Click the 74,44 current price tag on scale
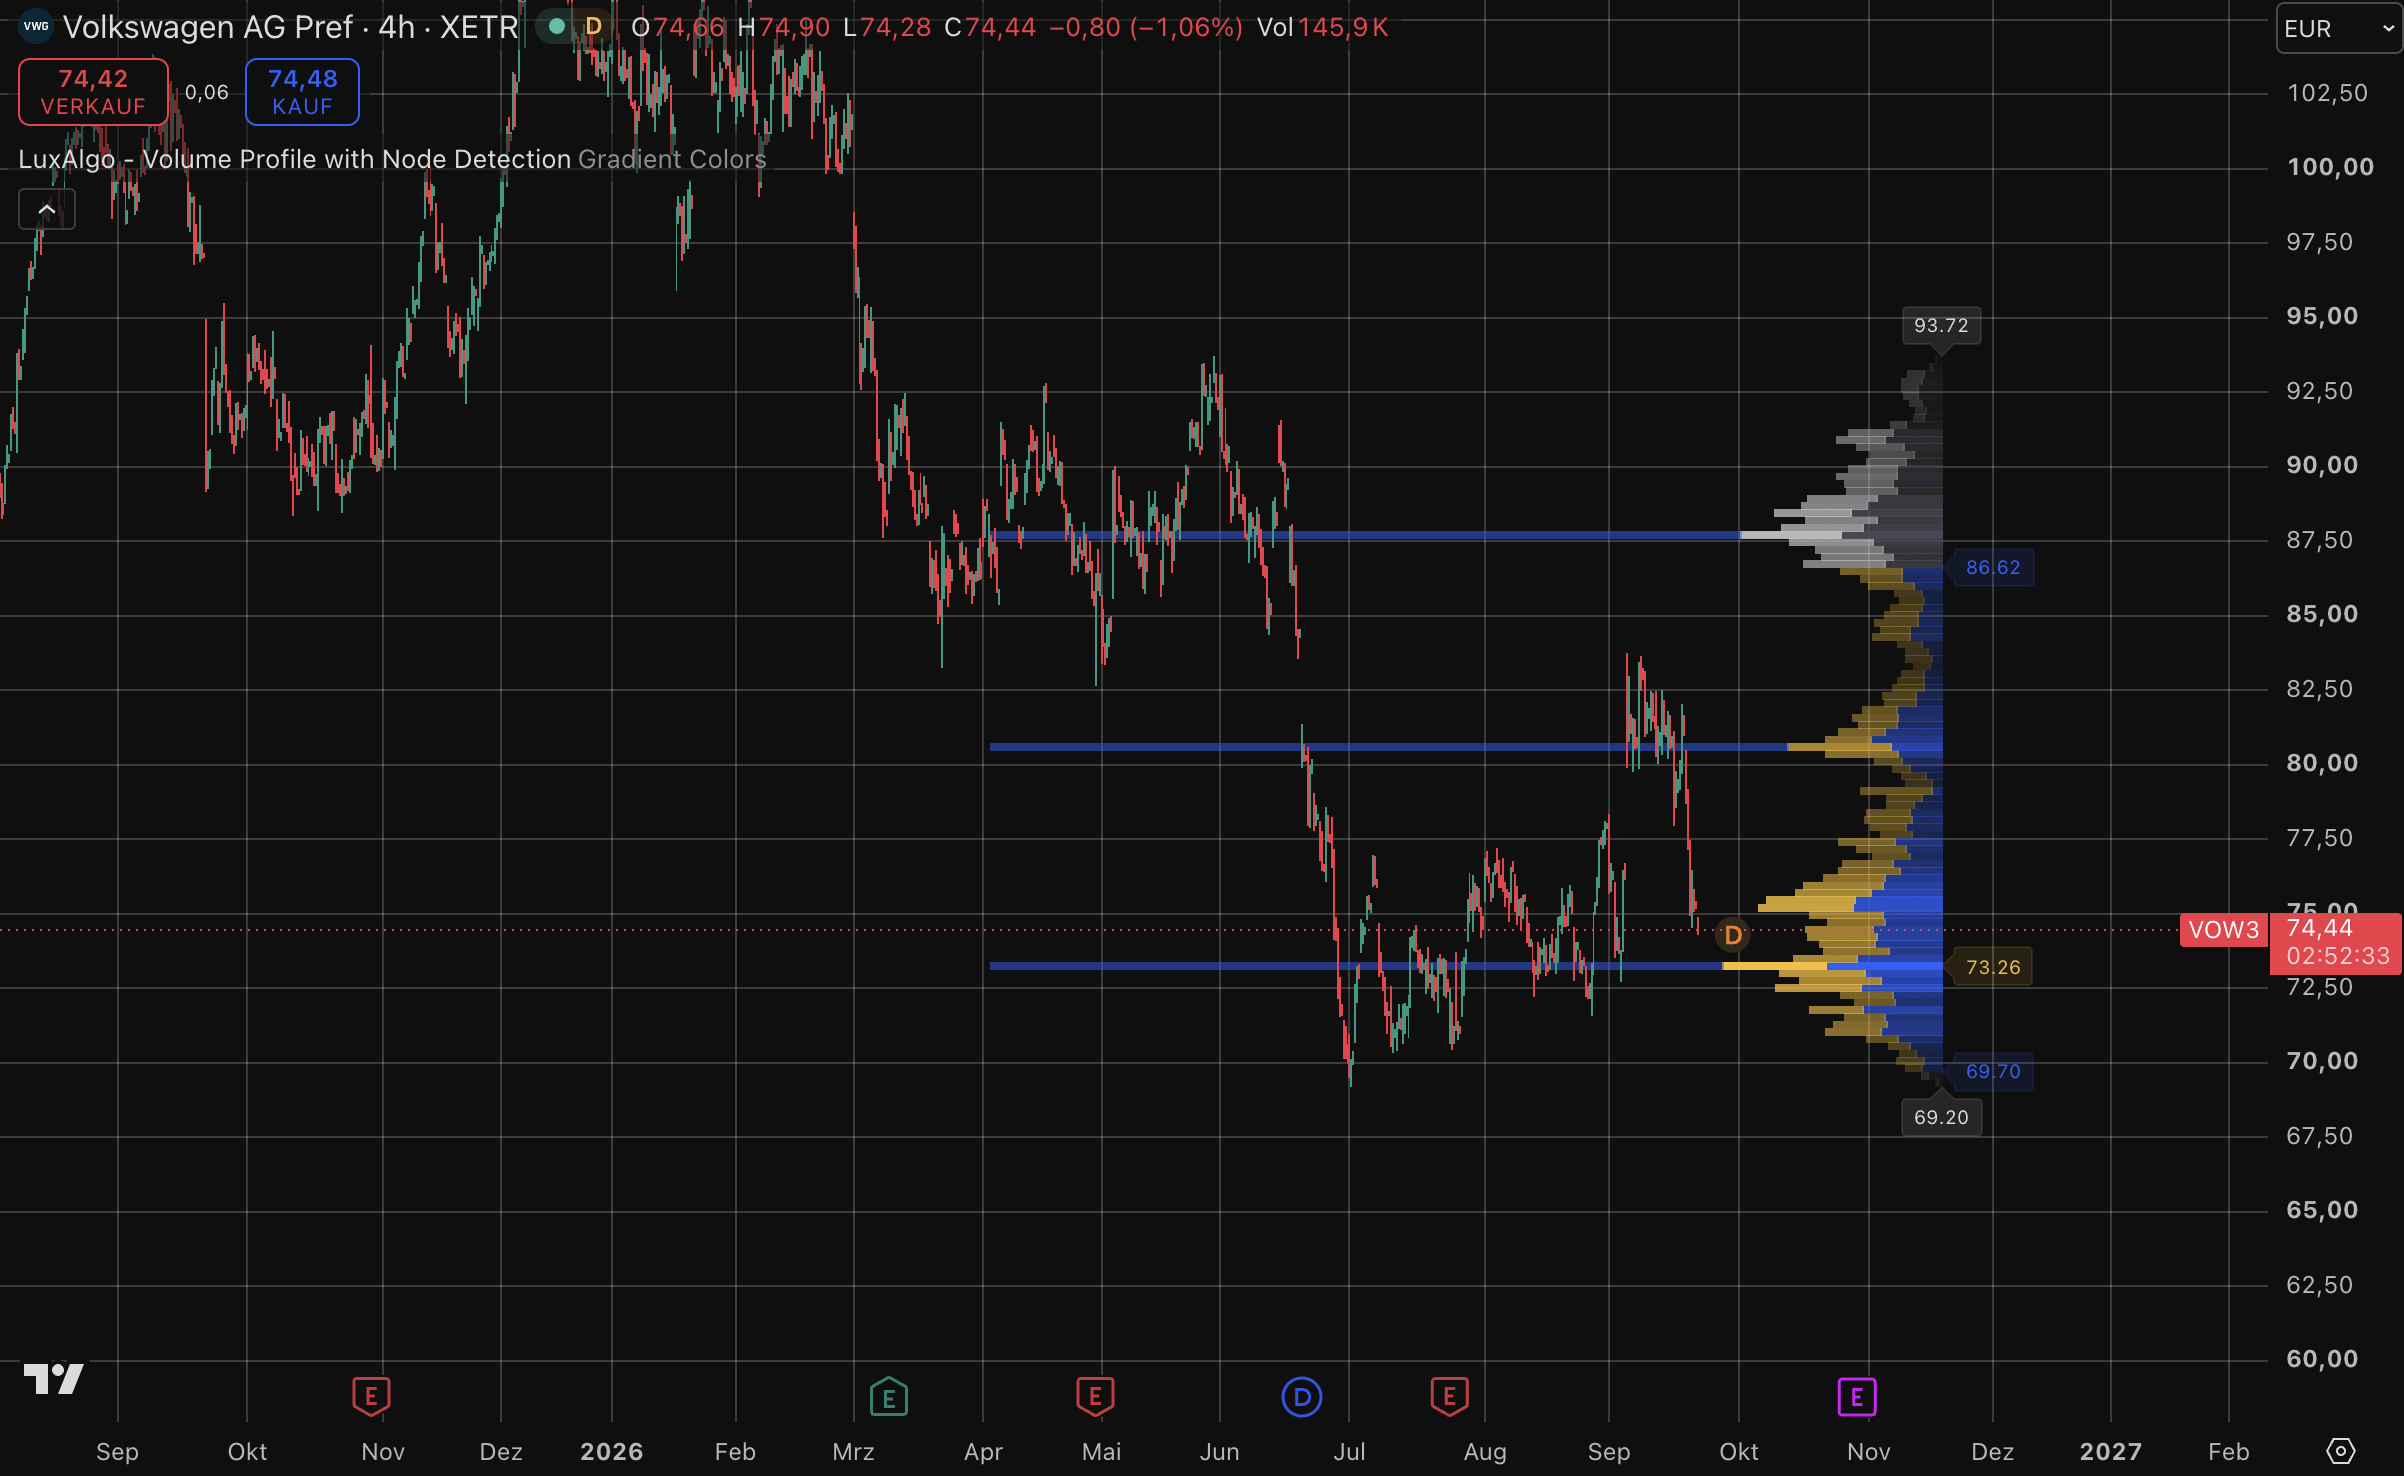2404x1476 pixels. coord(2335,942)
